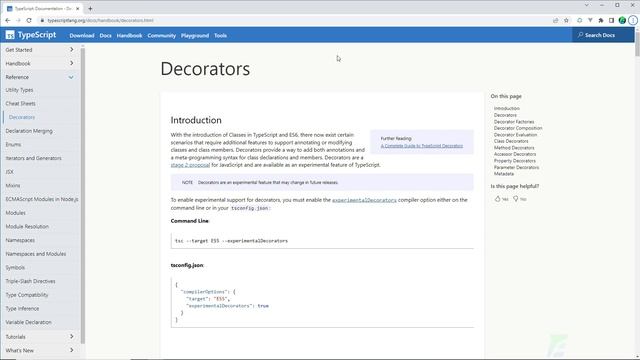
Task: Open Tools in the top navigation
Action: point(220,36)
